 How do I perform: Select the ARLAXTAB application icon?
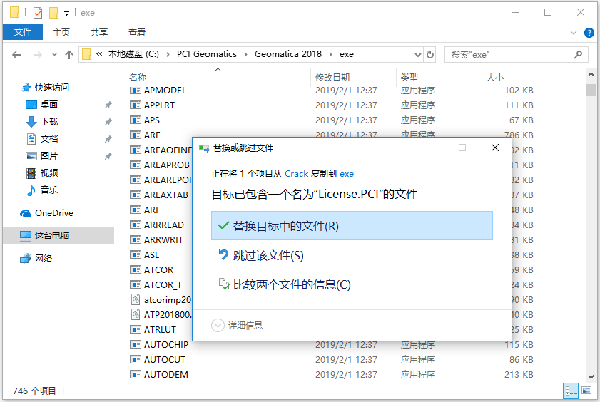pos(135,195)
